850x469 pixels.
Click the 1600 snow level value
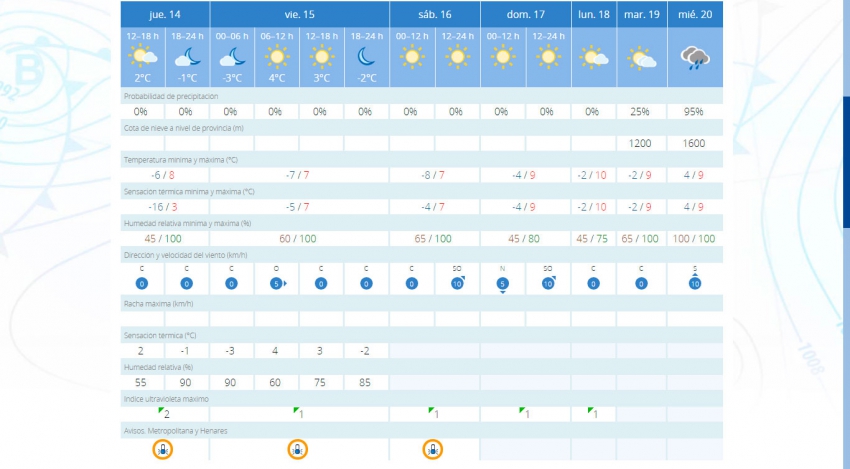pos(694,143)
